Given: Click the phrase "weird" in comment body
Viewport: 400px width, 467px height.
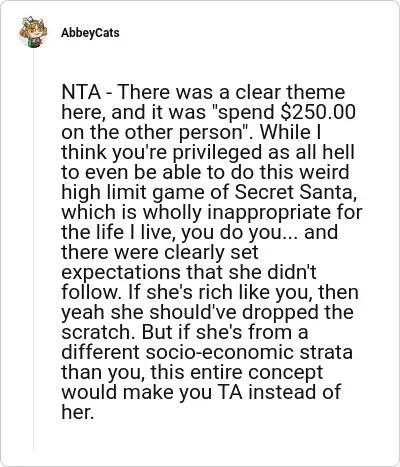Looking at the screenshot, I should coord(321,172).
